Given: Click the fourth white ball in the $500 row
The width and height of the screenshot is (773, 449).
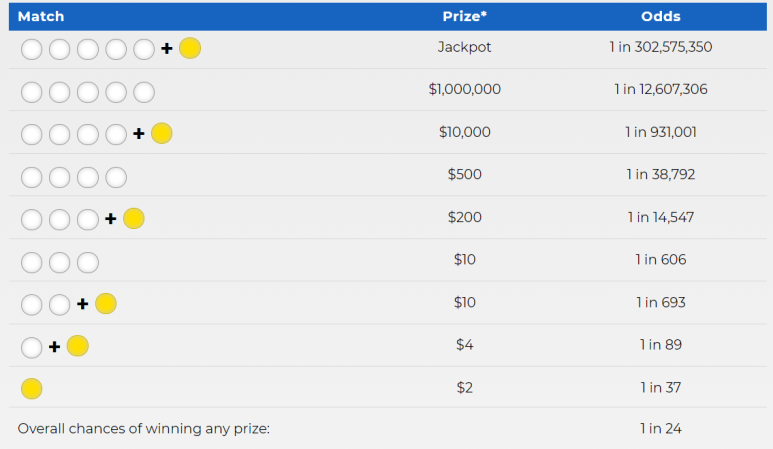Looking at the screenshot, I should (x=116, y=177).
